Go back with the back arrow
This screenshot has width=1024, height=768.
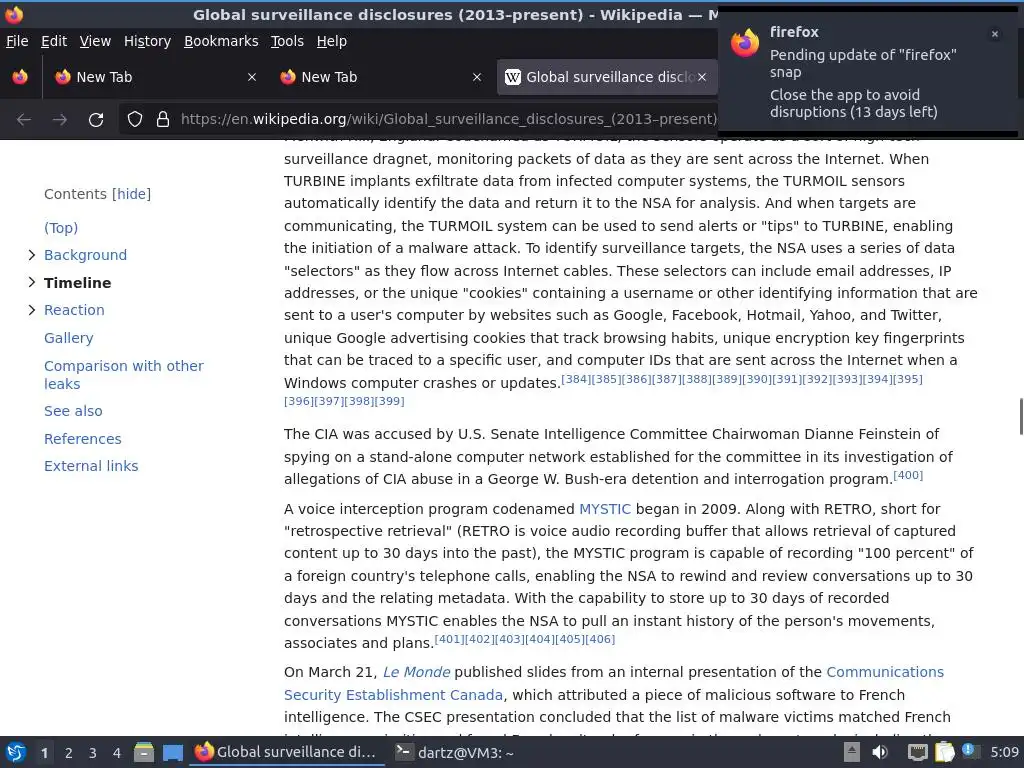[24, 120]
